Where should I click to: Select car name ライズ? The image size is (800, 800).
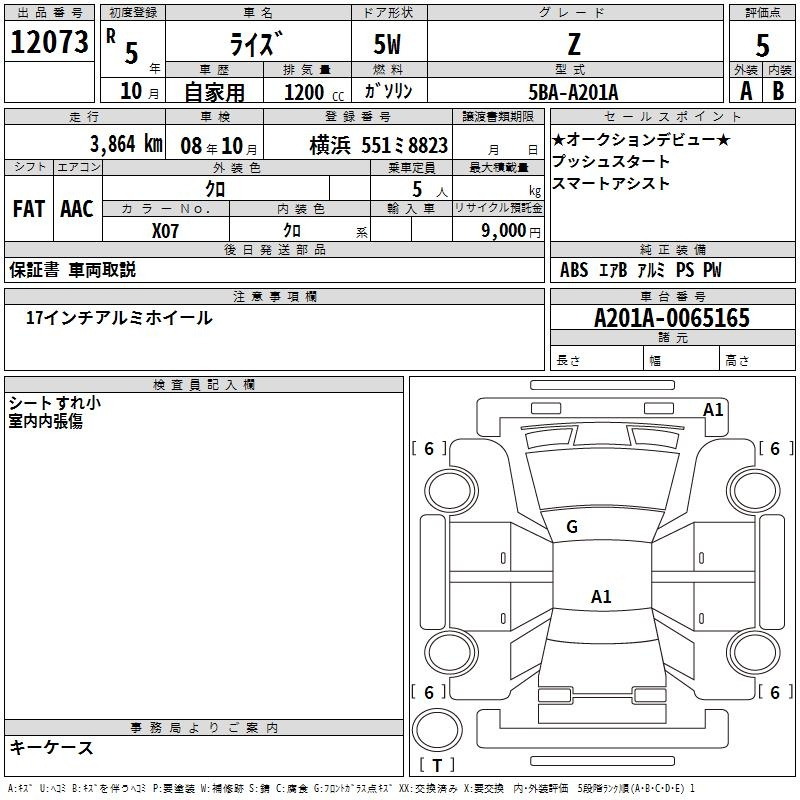pos(257,43)
